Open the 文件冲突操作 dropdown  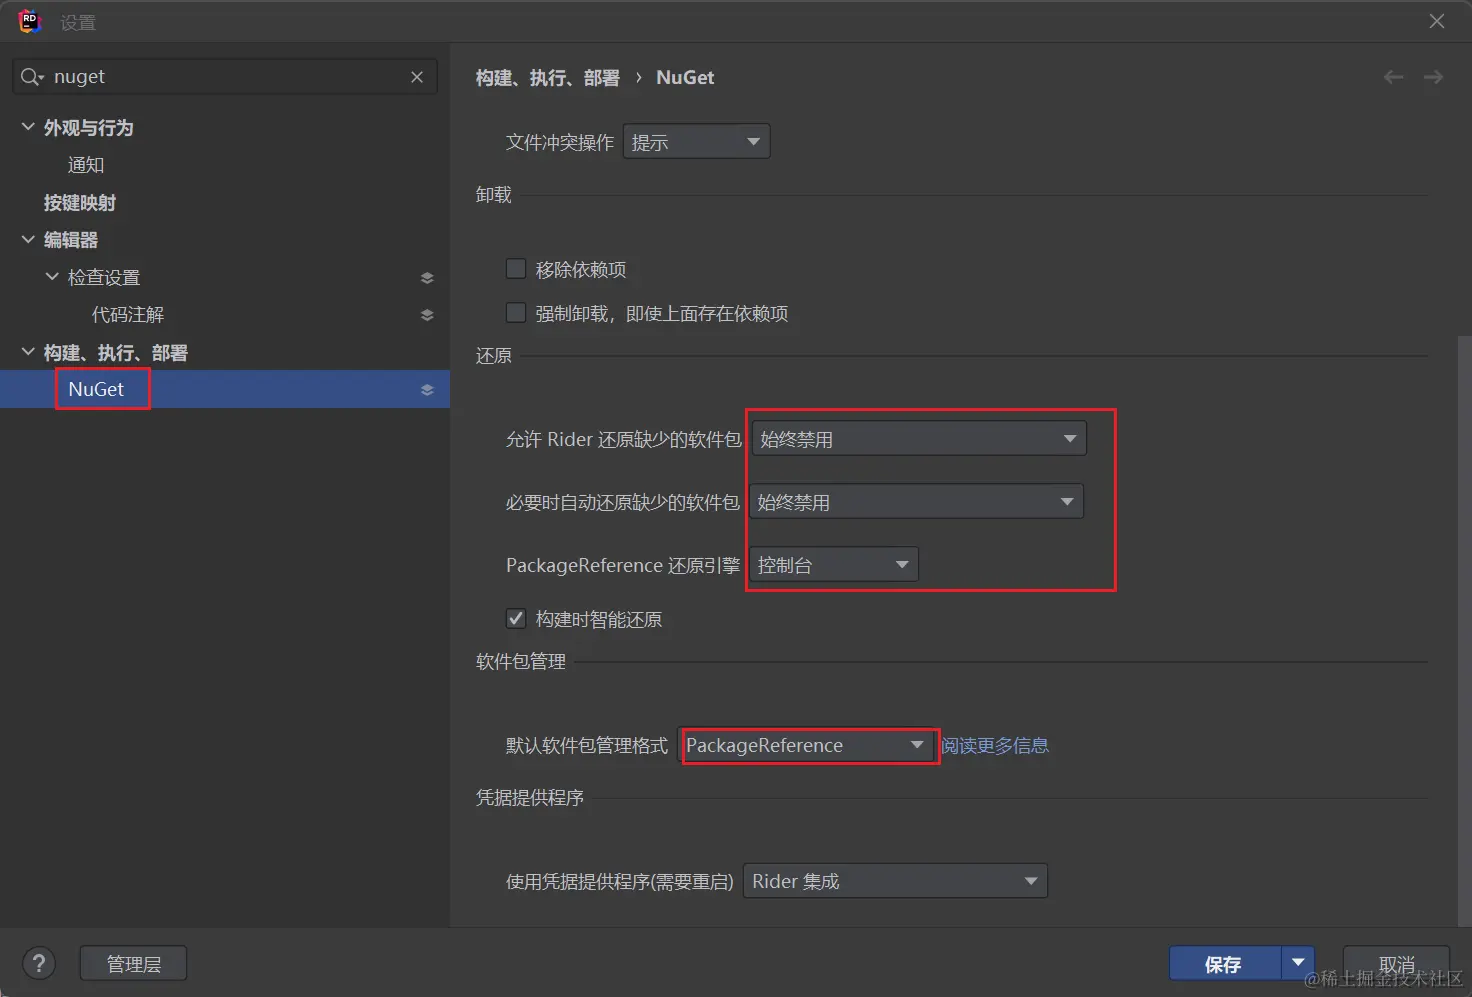[x=696, y=142]
